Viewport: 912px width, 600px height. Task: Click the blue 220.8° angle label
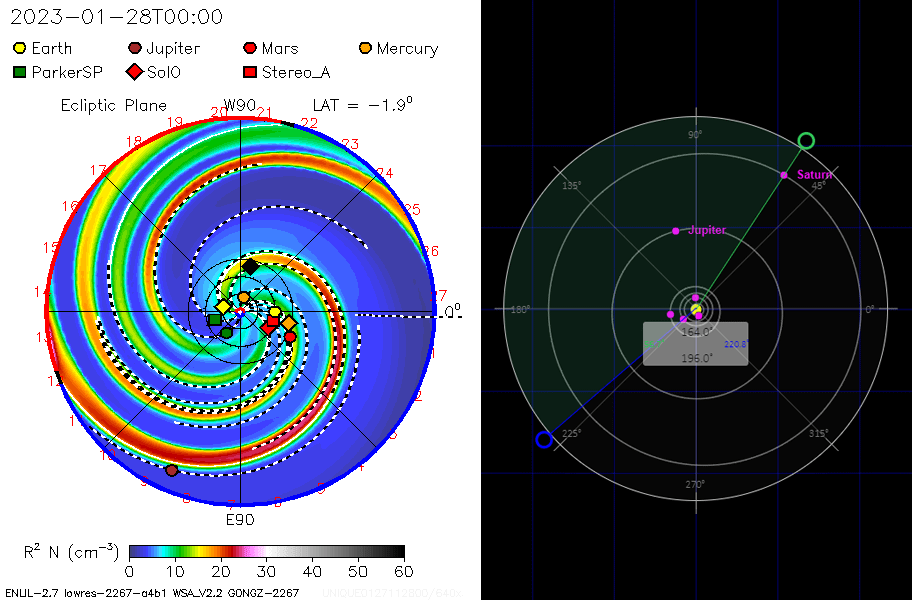tap(735, 344)
